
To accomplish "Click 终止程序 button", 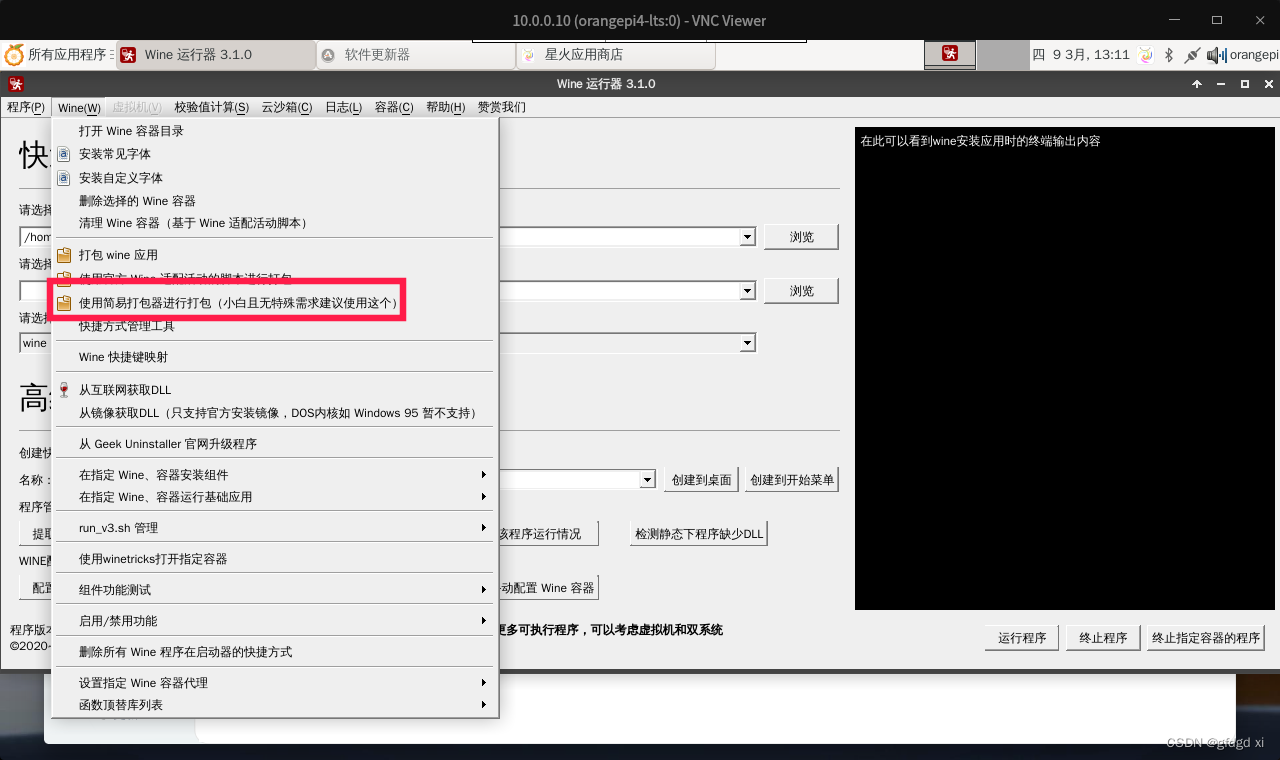I will point(1103,638).
